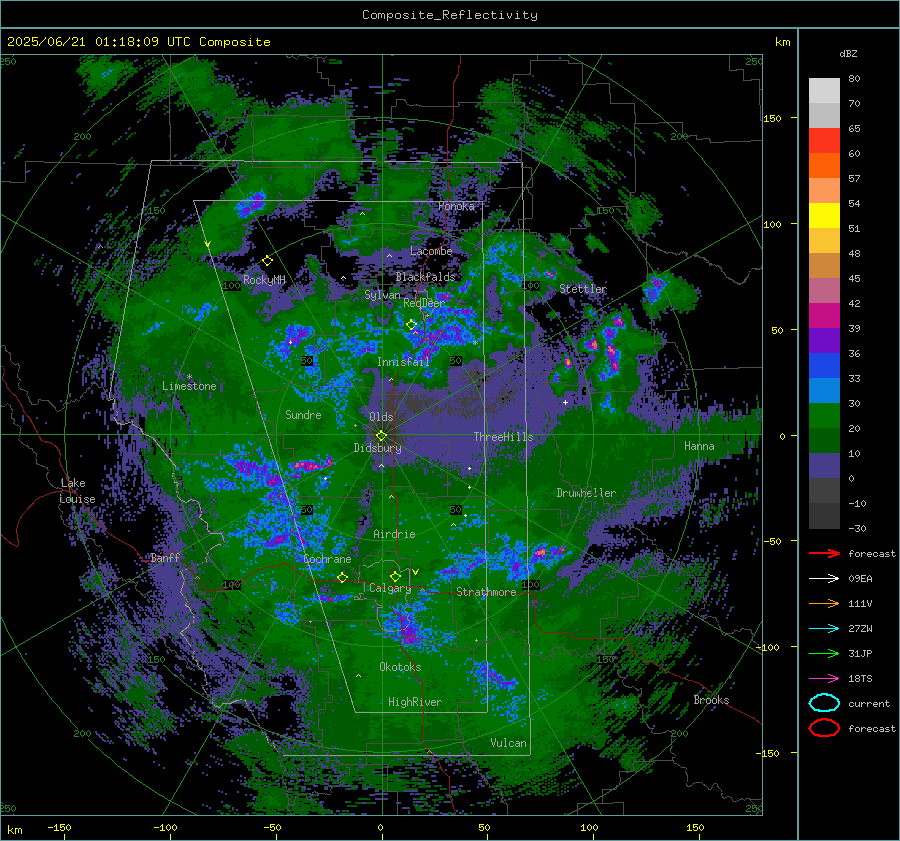This screenshot has width=900, height=841.
Task: Click the yellow diamond marker at Didsbury radar center
Action: pos(381,436)
